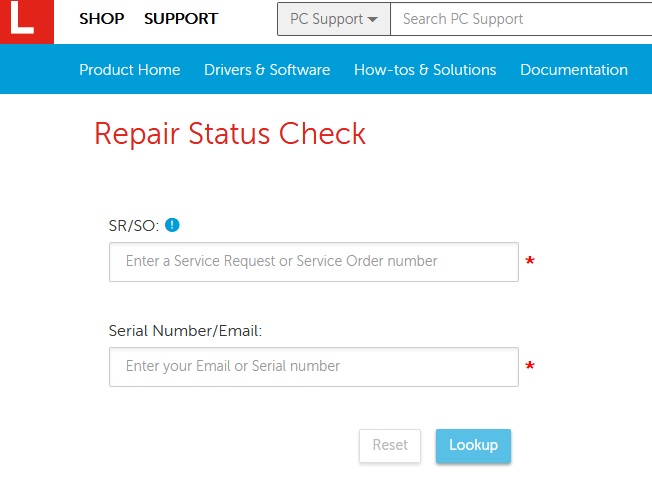Click the PC Support dropdown arrow
This screenshot has width=652, height=482.
click(x=373, y=20)
